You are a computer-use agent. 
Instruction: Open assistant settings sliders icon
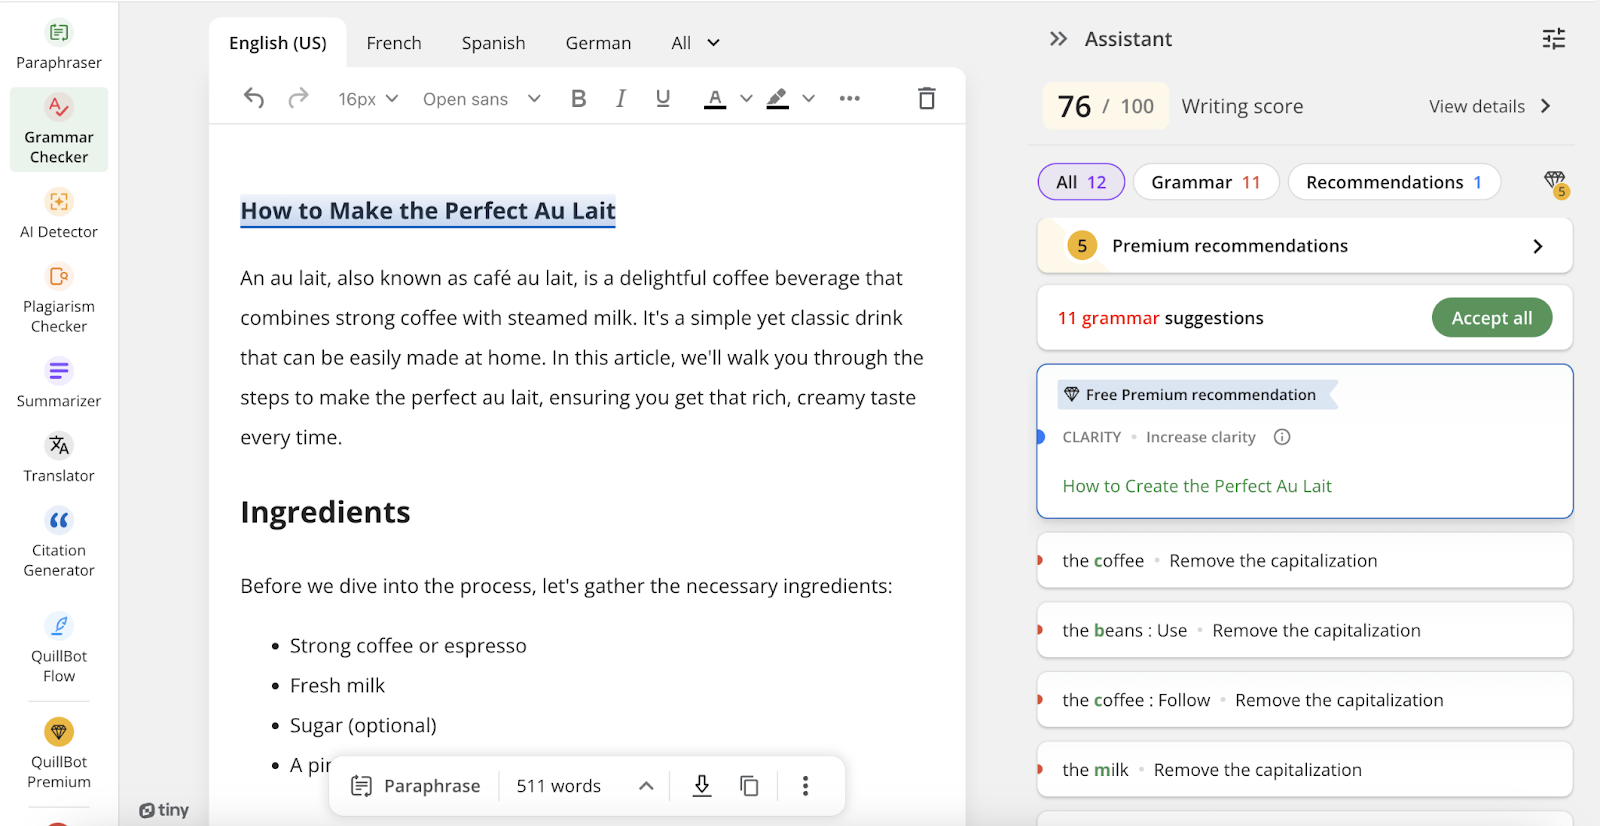[x=1554, y=39]
